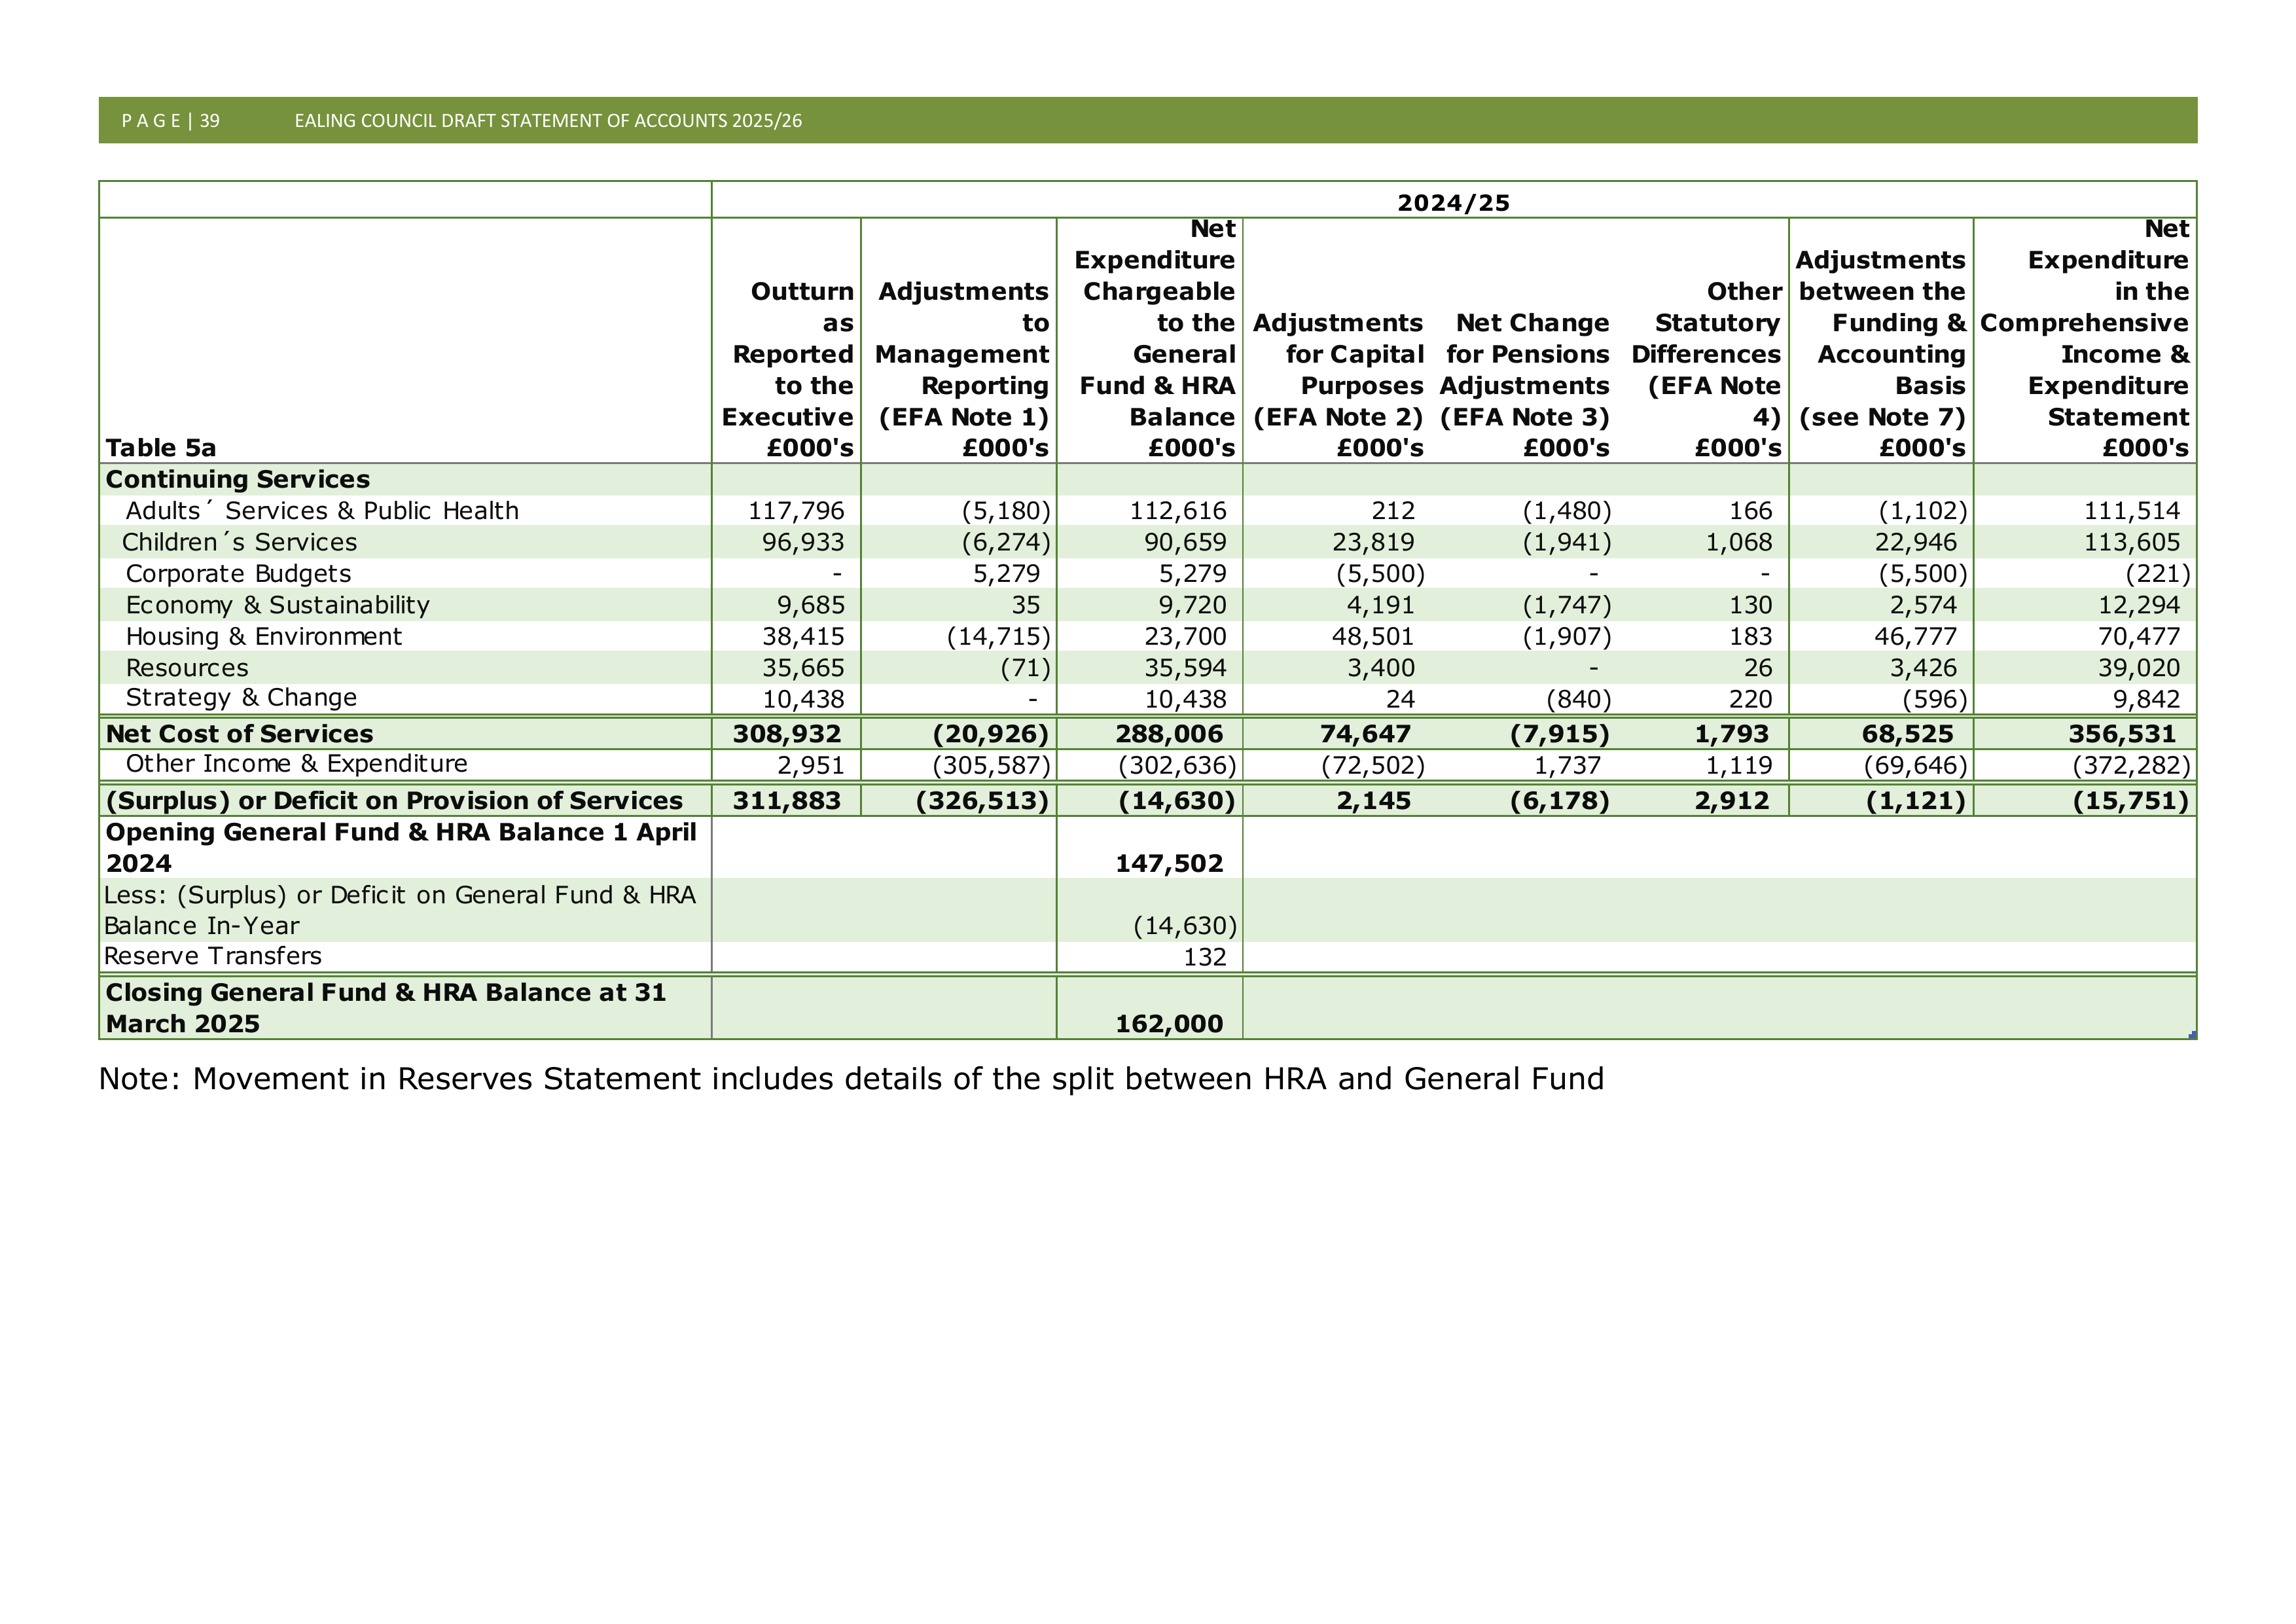Viewport: 2296px width, 1624px height.
Task: Click the Economy & Sustainability row label
Action: 277,605
